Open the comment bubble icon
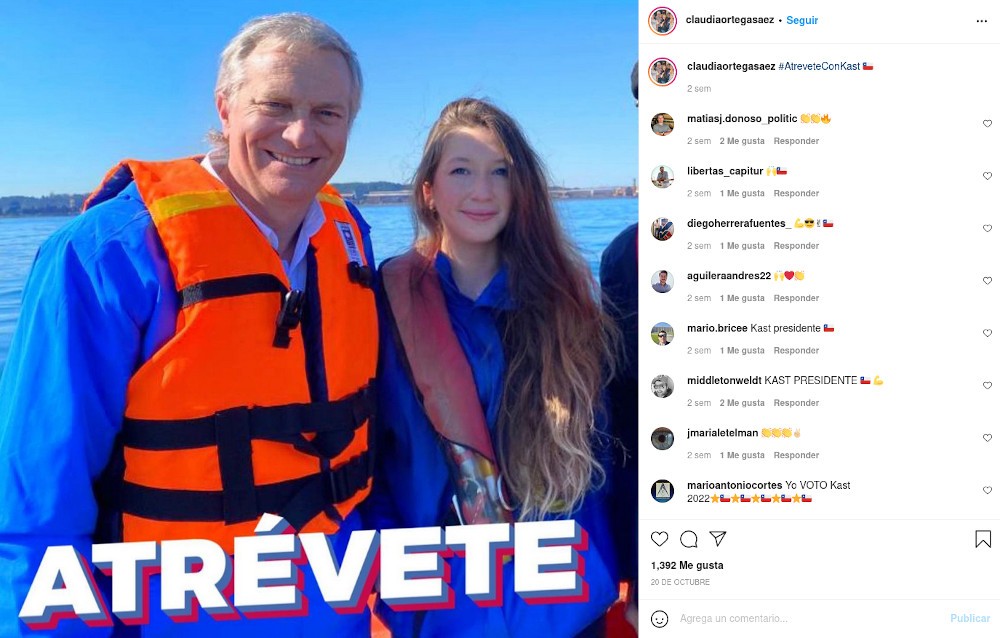Image resolution: width=1000 pixels, height=638 pixels. pyautogui.click(x=689, y=539)
